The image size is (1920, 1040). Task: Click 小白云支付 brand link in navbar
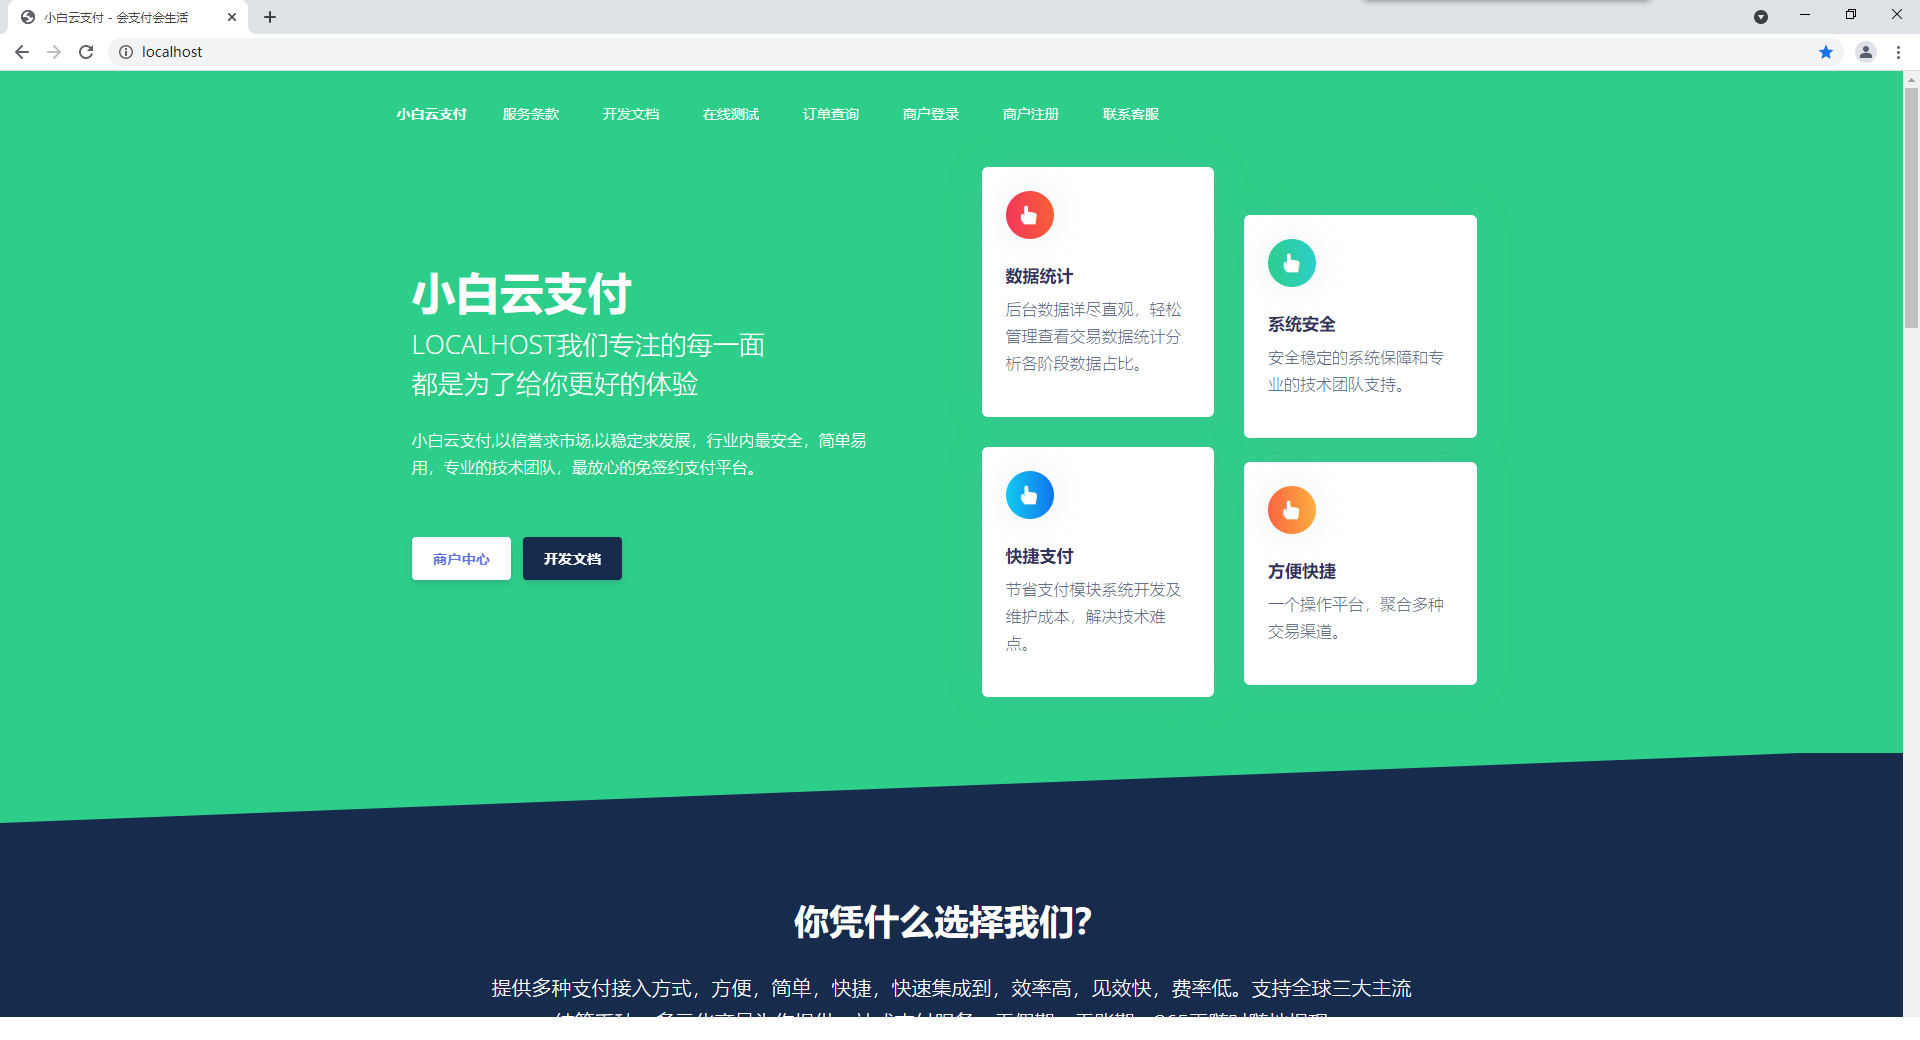[431, 114]
